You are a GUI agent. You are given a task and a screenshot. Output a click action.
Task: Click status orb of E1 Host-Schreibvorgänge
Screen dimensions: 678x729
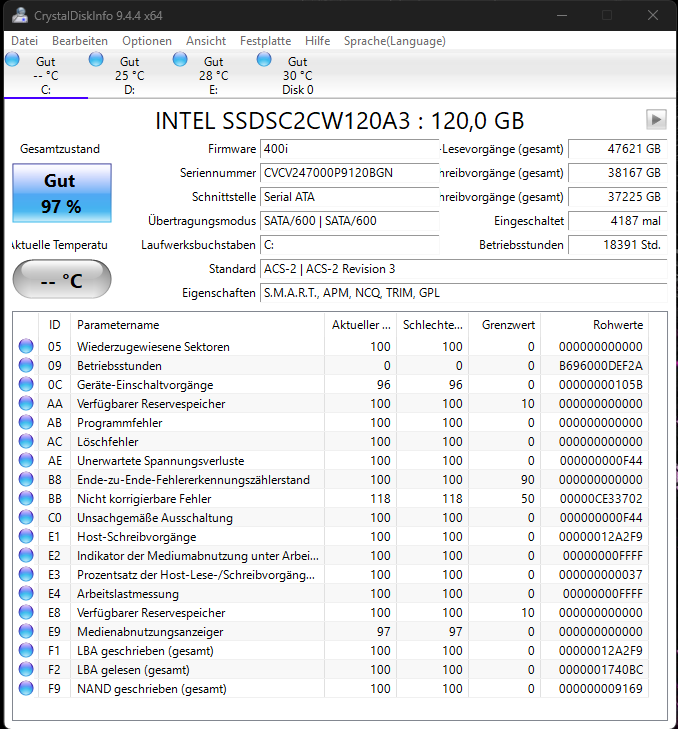point(26,537)
